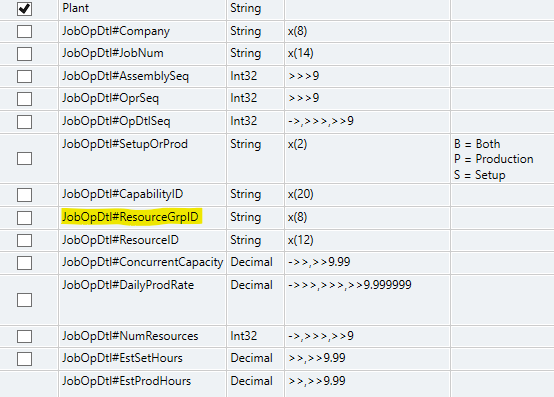Viewport: 554px width, 397px height.
Task: Click the B = Both description text
Action: pyautogui.click(x=477, y=144)
